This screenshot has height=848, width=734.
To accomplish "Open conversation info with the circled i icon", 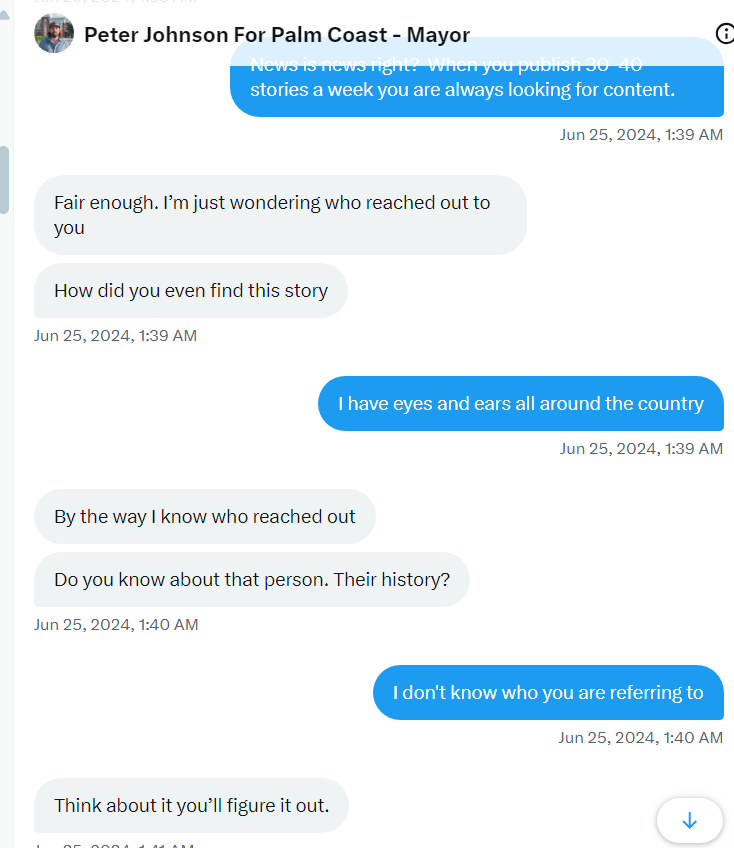I will click(x=725, y=34).
